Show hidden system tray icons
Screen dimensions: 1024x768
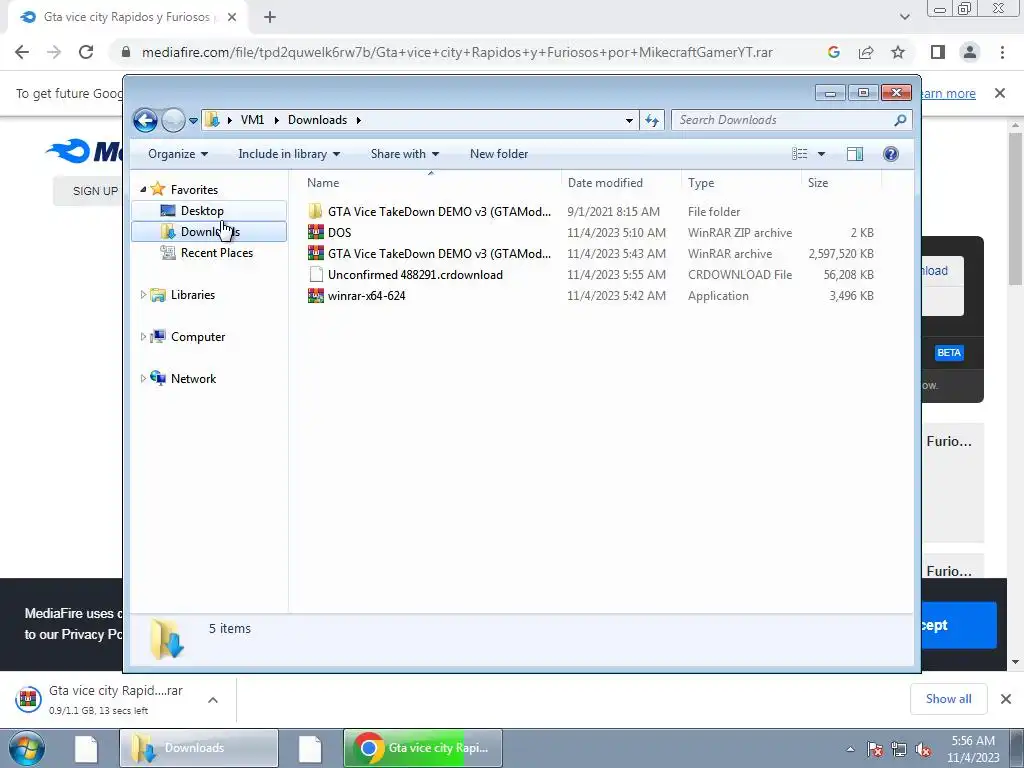coord(850,750)
